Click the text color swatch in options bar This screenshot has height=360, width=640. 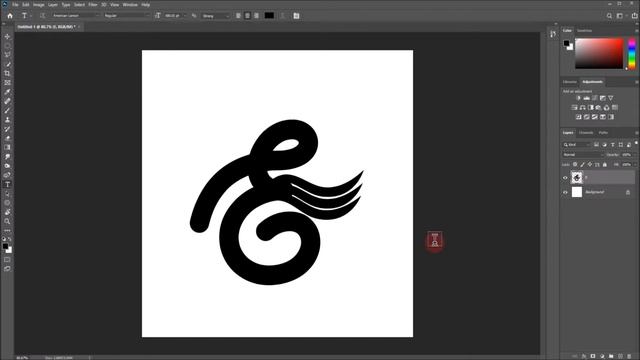(x=269, y=16)
